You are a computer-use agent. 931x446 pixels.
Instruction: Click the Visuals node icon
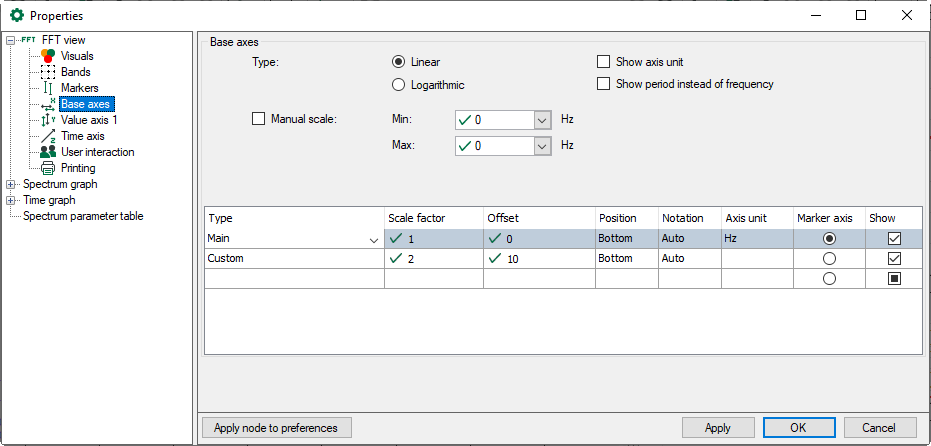click(x=47, y=56)
